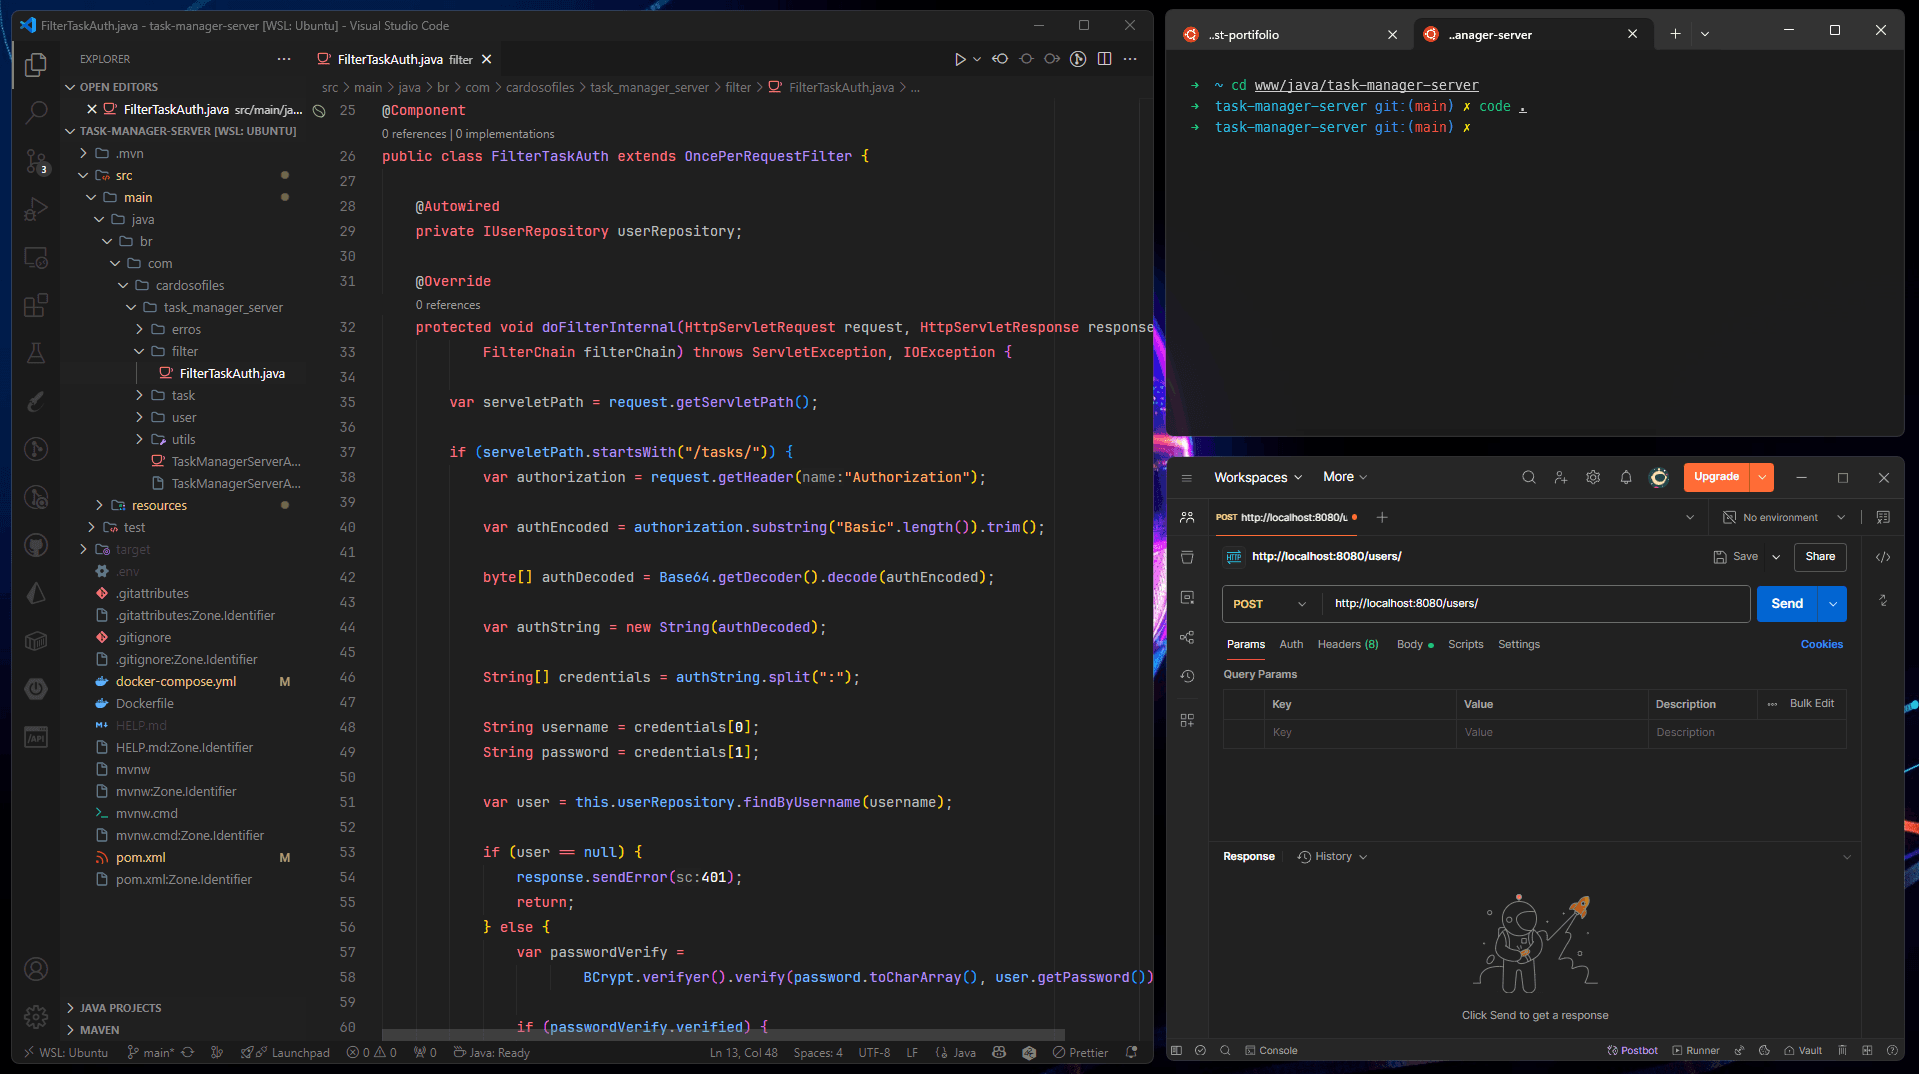Viewport: 1919px width, 1074px height.
Task: Open the Postman History sidebar icon
Action: point(1187,676)
